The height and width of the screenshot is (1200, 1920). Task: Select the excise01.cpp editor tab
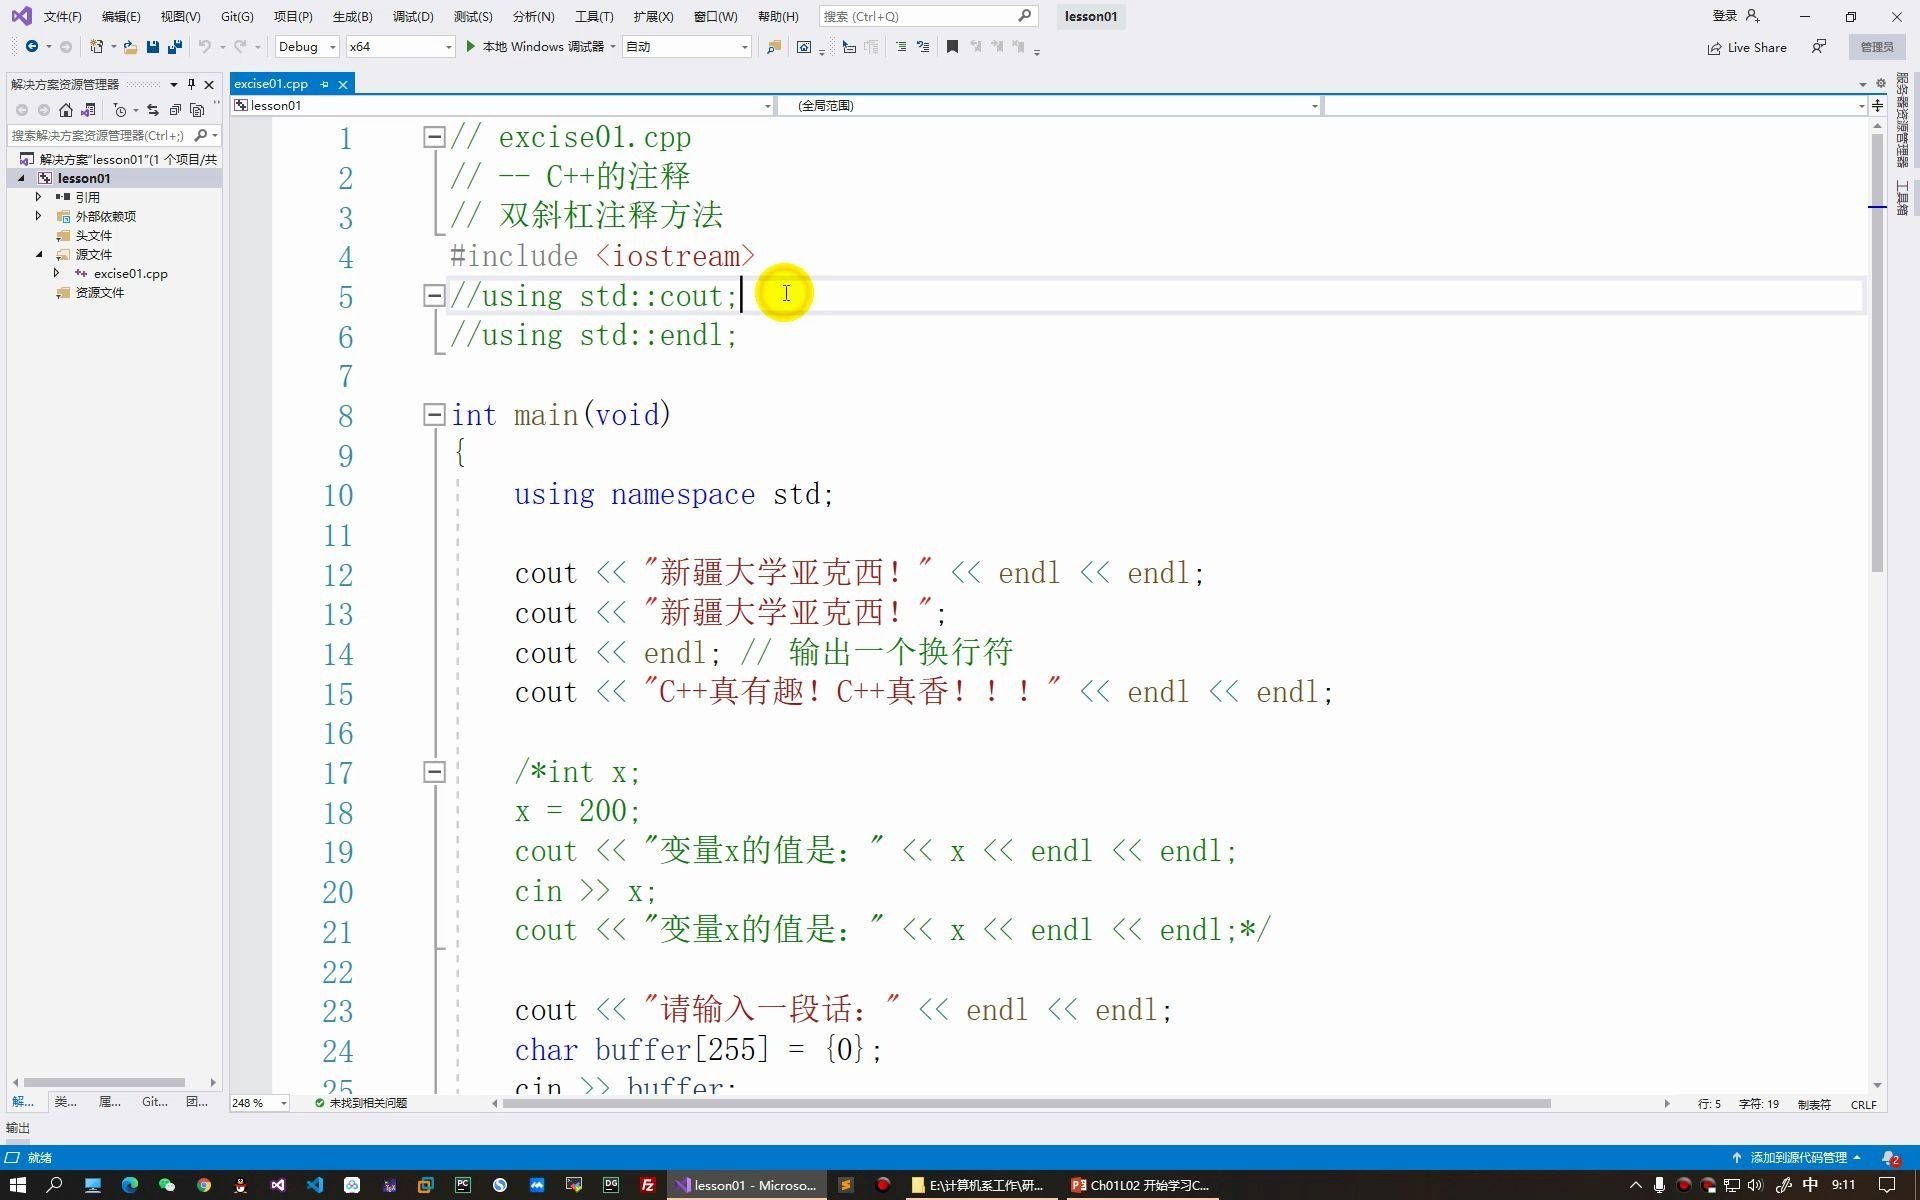272,84
